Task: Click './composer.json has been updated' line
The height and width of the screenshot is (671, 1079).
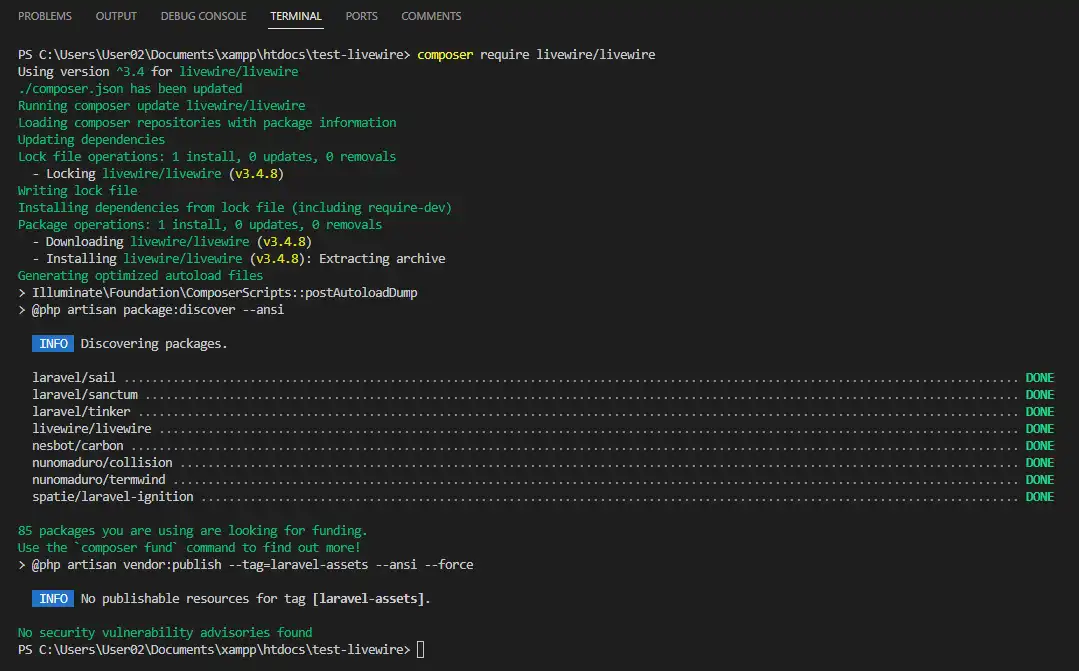Action: click(130, 89)
